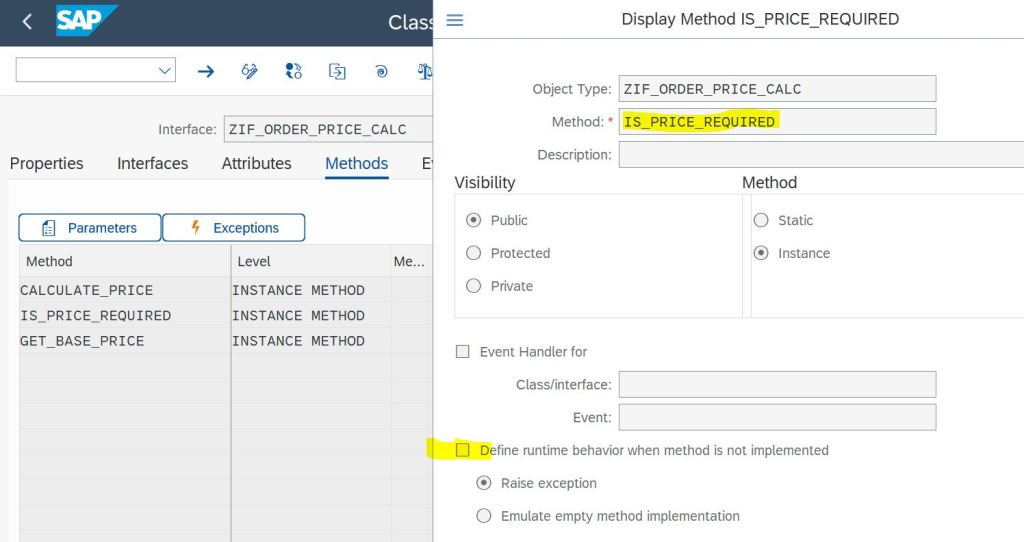The image size is (1024, 542).
Task: Click the back arrow in SAP header
Action: 27,21
